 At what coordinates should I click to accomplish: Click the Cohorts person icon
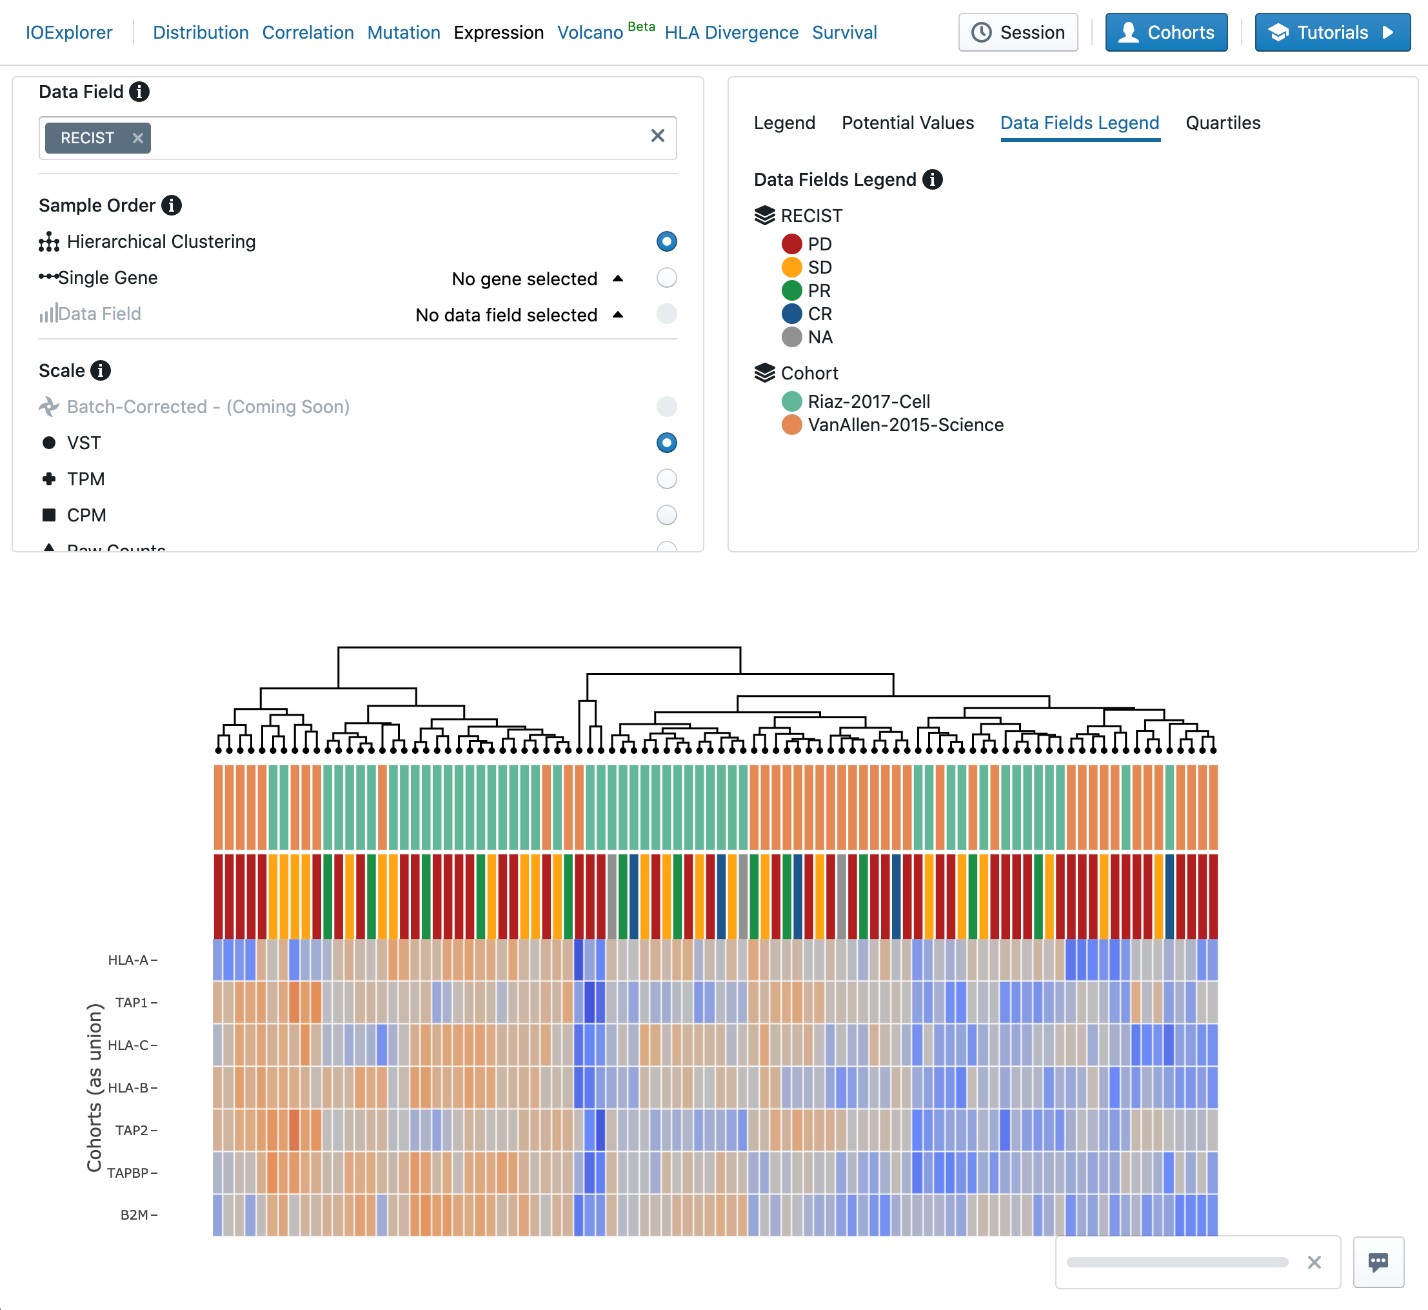pos(1129,32)
